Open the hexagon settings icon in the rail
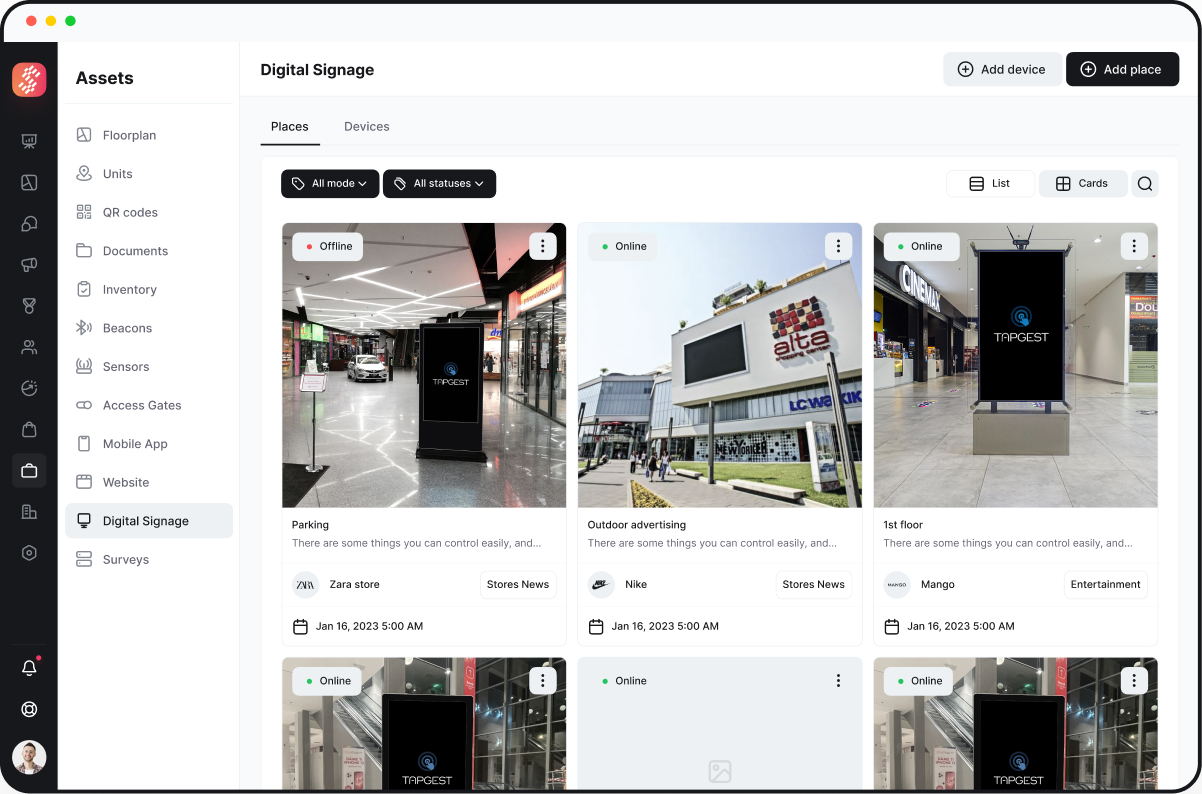 point(29,553)
